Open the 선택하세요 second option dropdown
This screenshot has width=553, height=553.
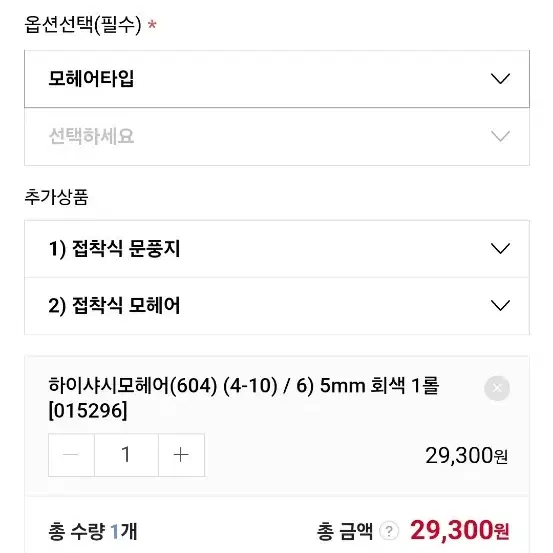[x=277, y=136]
